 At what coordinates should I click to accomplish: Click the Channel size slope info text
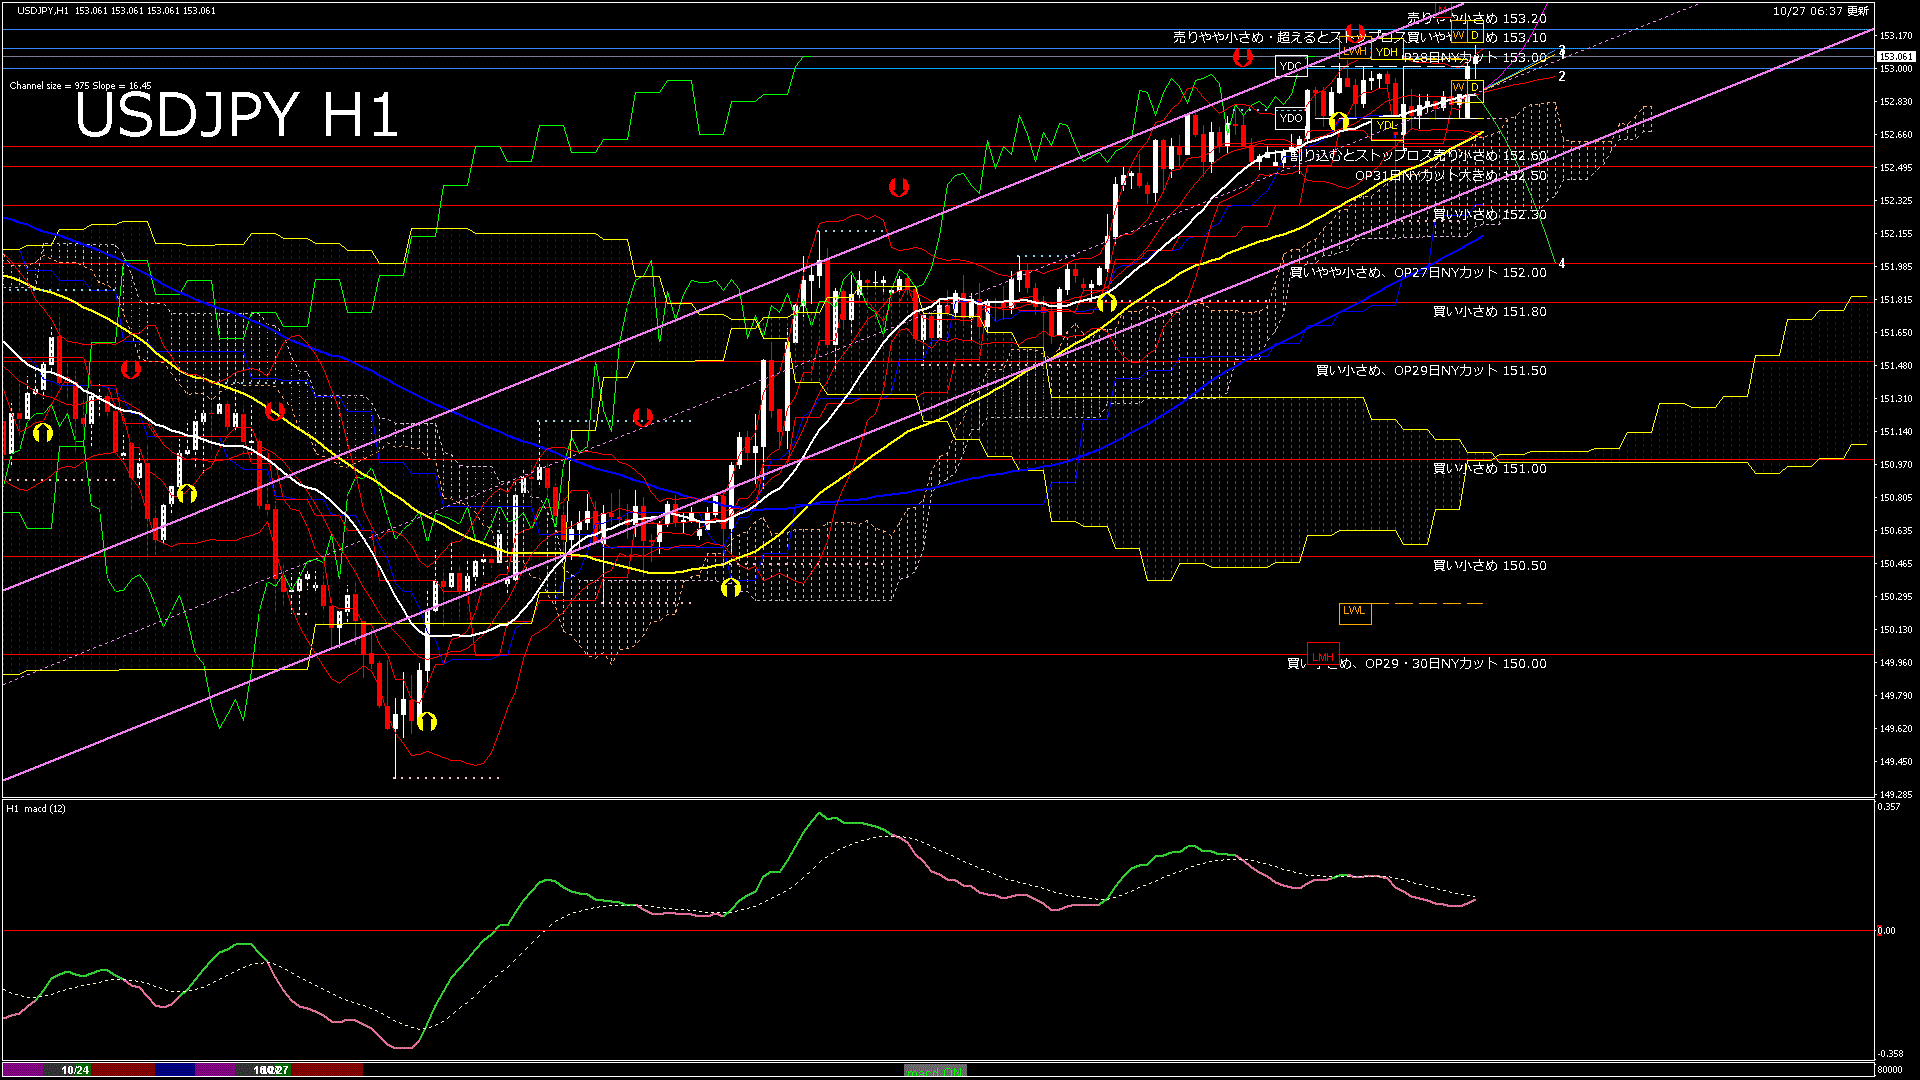[80, 86]
